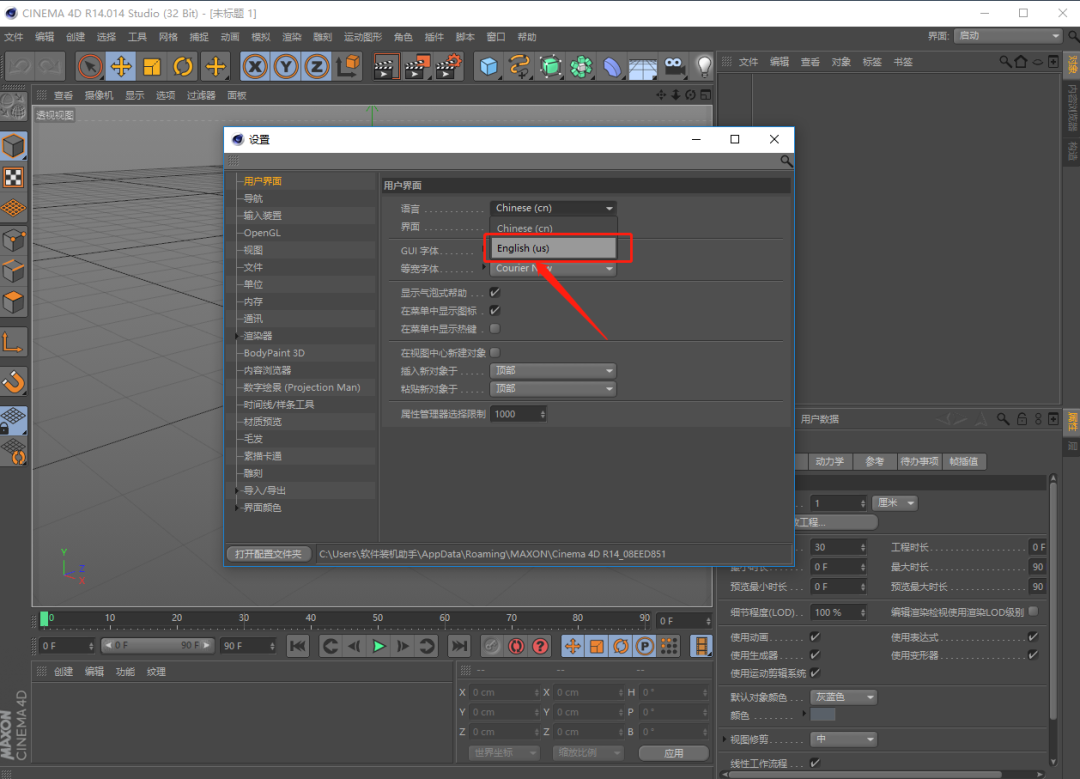The height and width of the screenshot is (779, 1080).
Task: Click the red question mark keyframe icon
Action: (x=541, y=646)
